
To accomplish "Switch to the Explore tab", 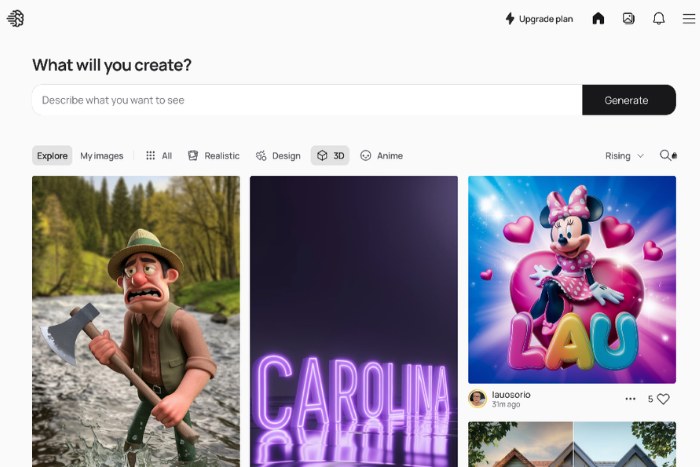I will (52, 155).
